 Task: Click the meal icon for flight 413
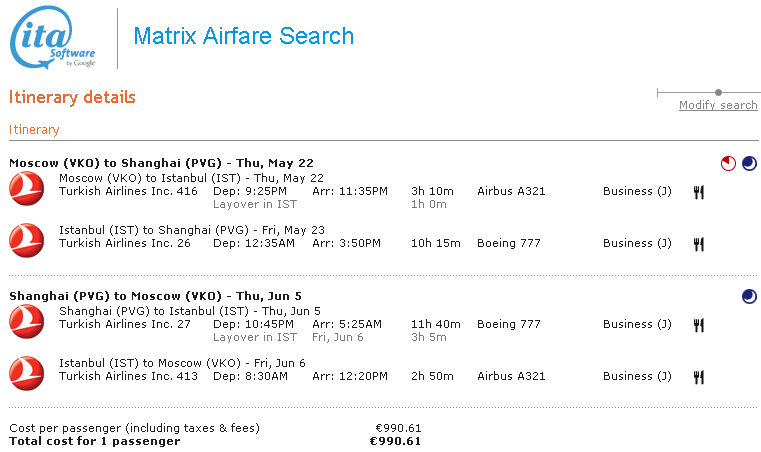click(699, 376)
